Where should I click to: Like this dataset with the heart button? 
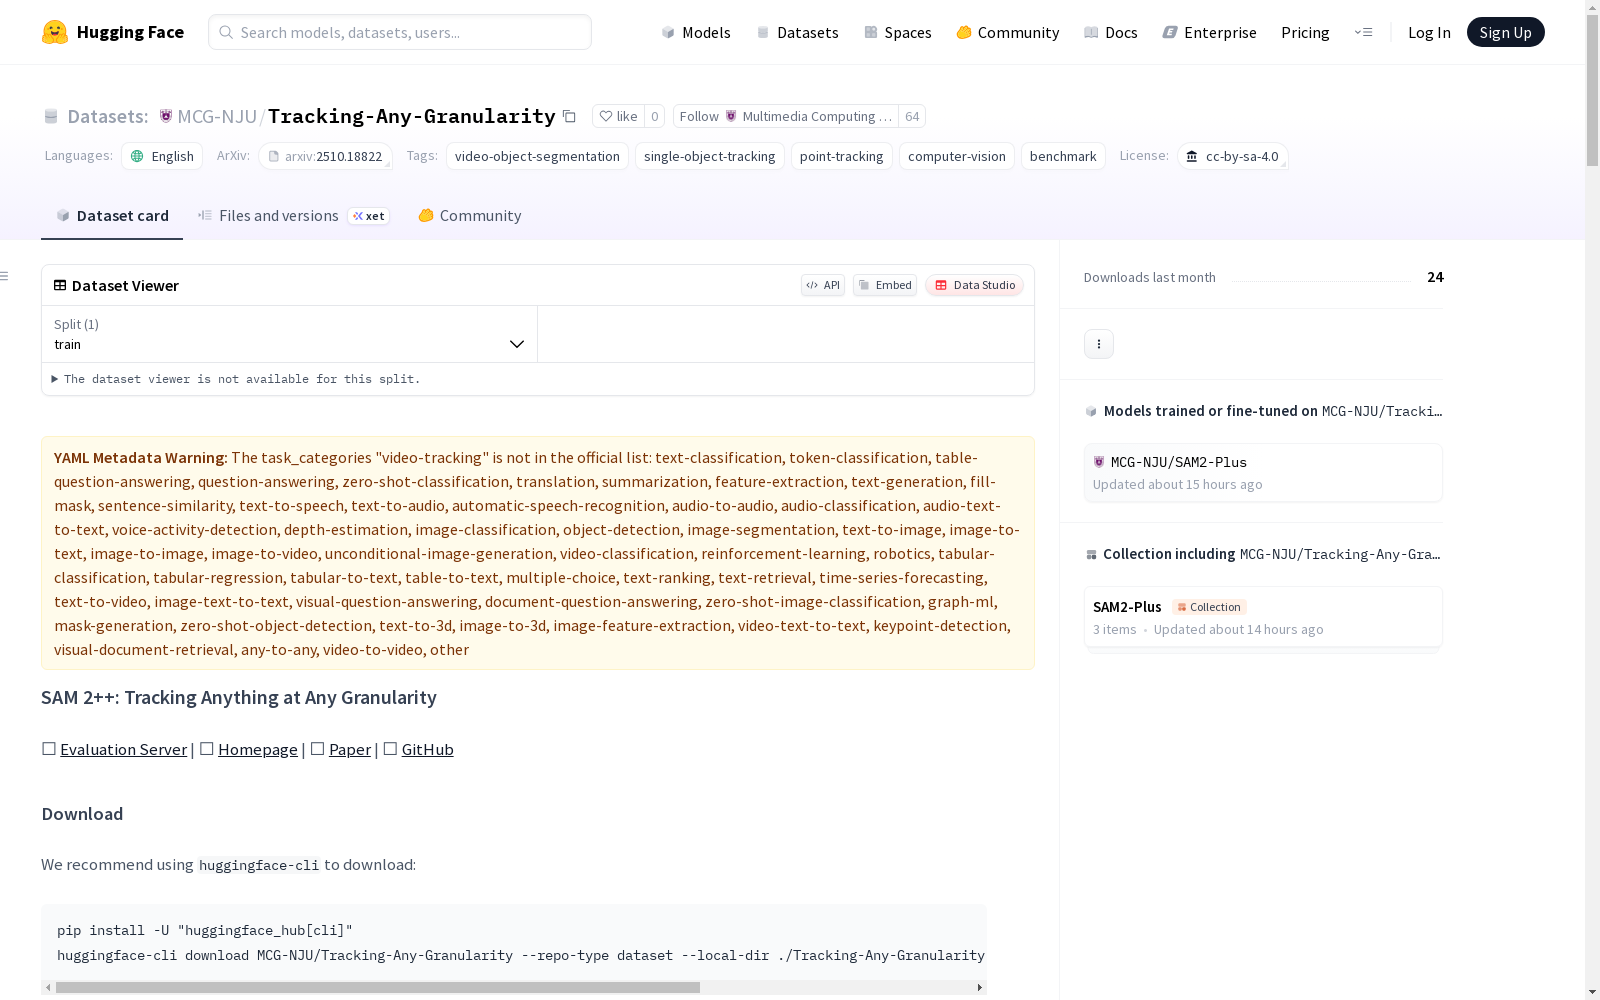pyautogui.click(x=618, y=116)
